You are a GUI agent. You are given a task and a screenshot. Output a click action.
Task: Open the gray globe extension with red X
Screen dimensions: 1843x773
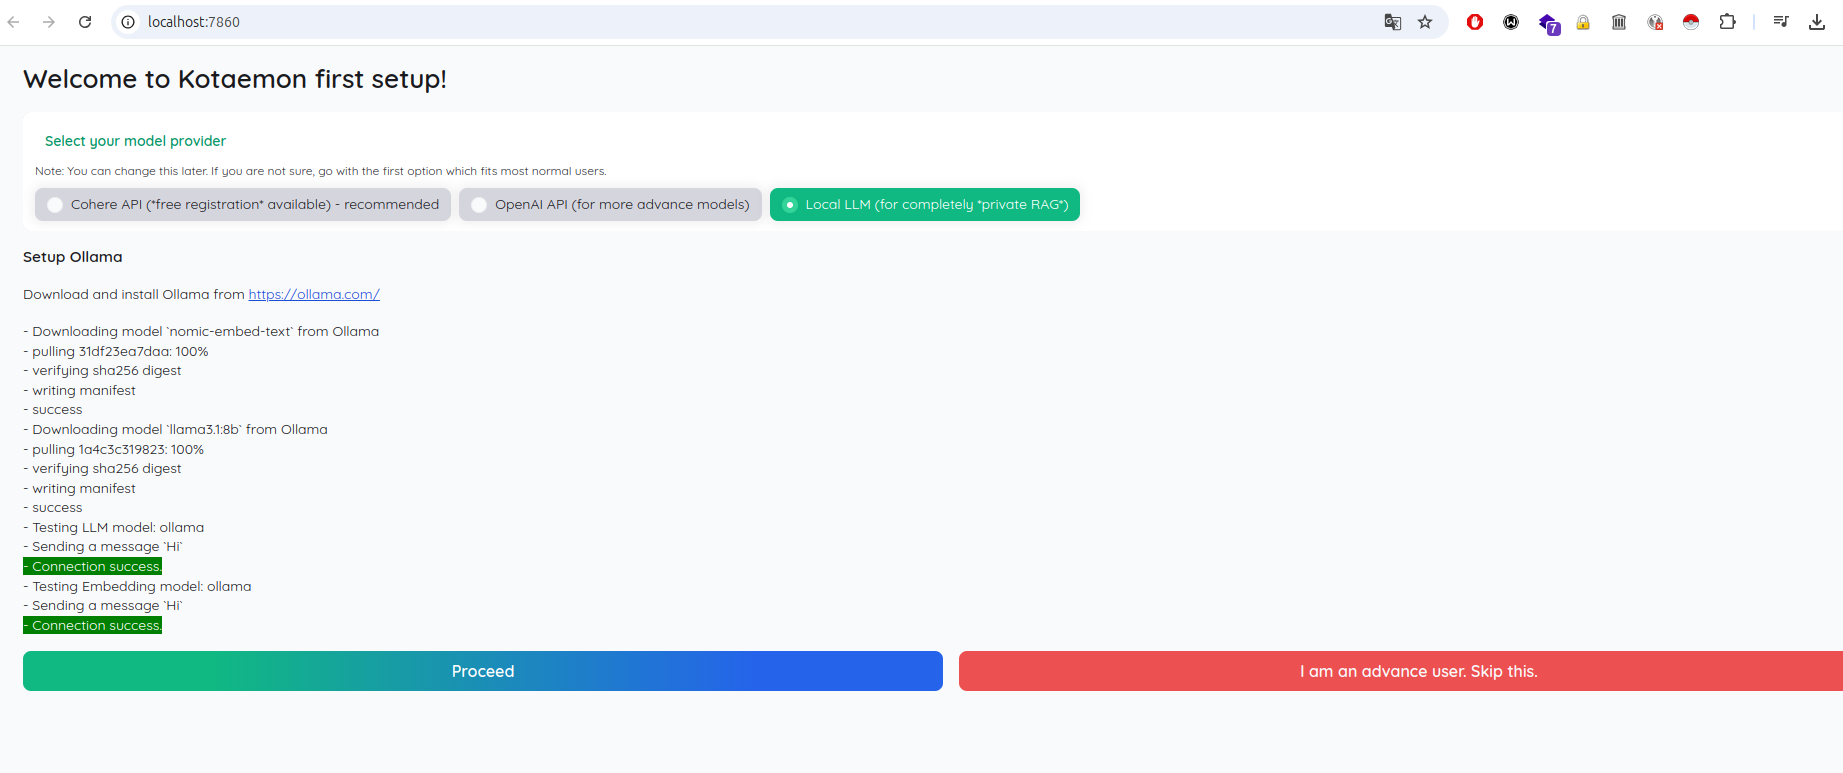pos(1655,22)
